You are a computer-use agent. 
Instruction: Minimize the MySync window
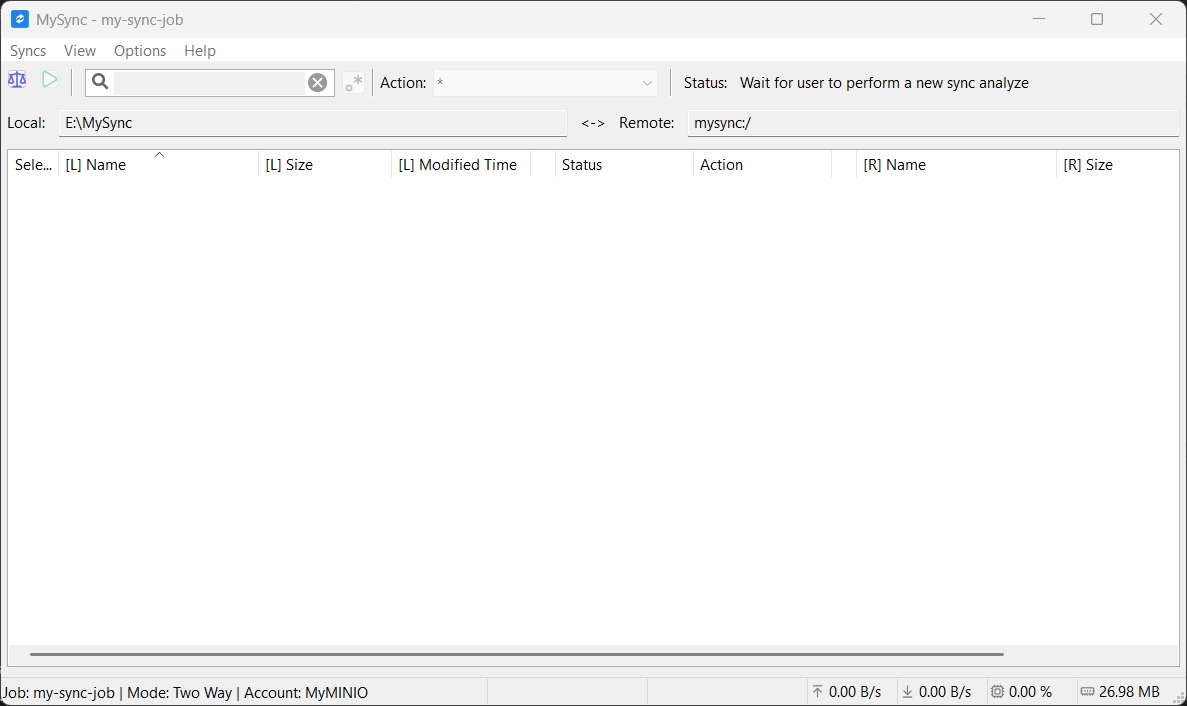1039,19
